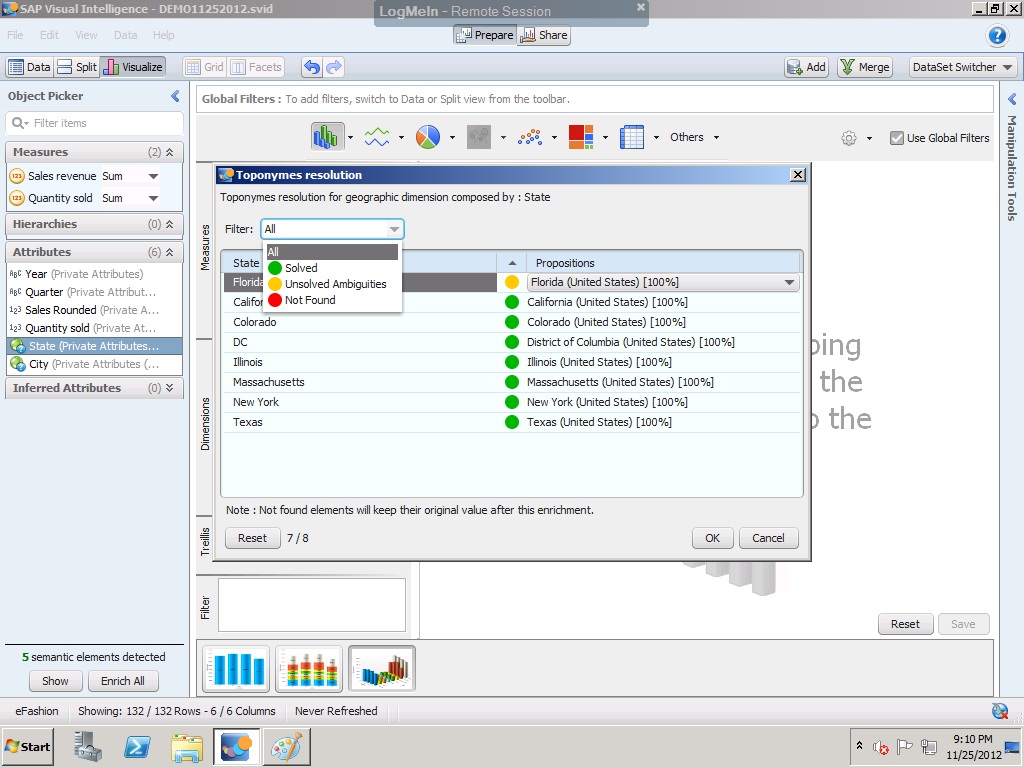This screenshot has height=768, width=1024.
Task: Collapse the Object Picker panel arrow
Action: (x=175, y=96)
